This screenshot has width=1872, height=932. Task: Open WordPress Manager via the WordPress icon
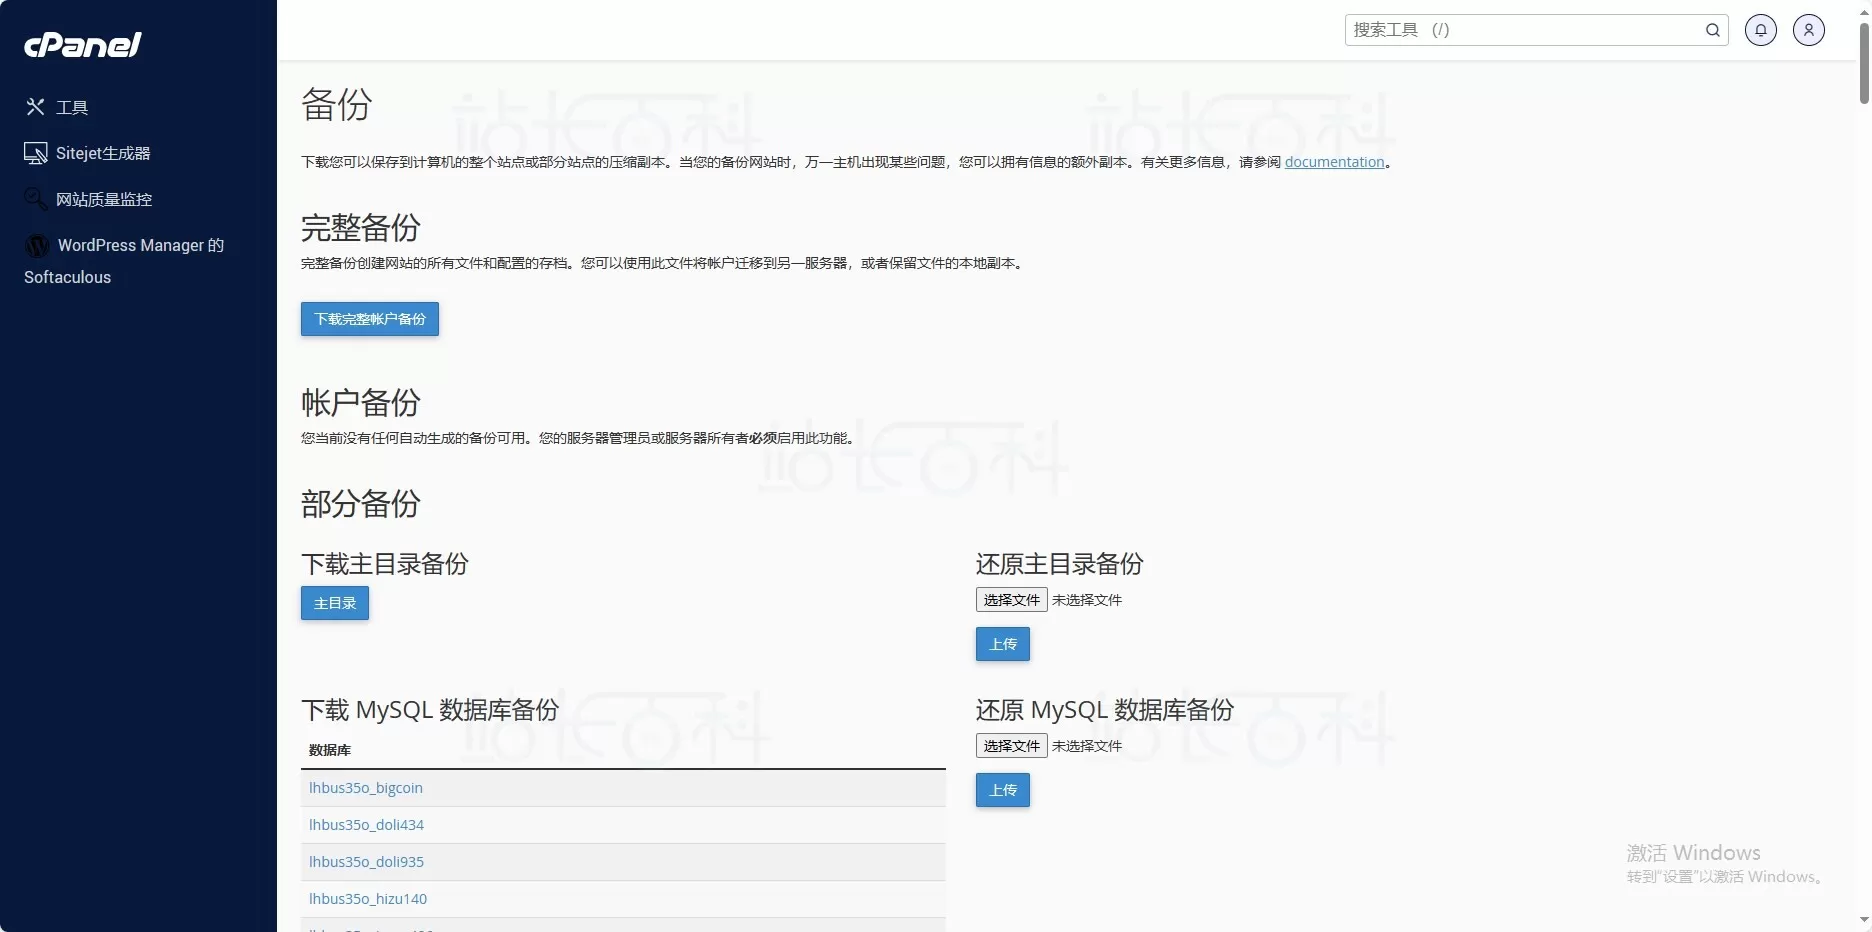37,245
